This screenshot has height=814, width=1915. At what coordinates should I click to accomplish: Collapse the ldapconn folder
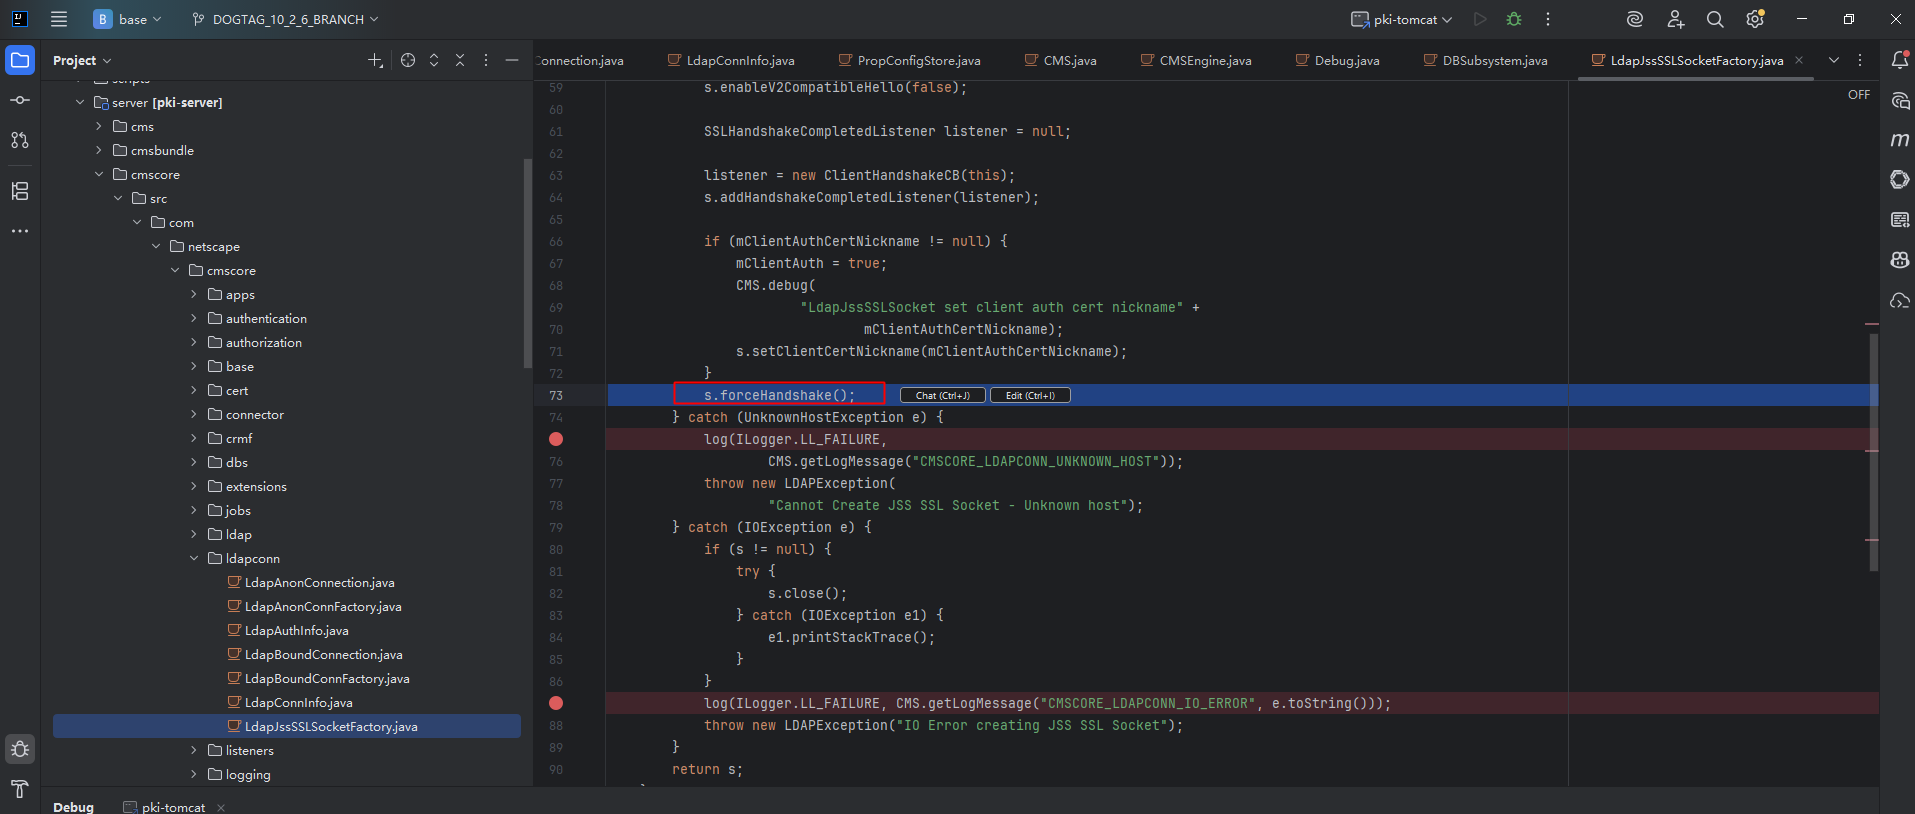[x=194, y=558]
